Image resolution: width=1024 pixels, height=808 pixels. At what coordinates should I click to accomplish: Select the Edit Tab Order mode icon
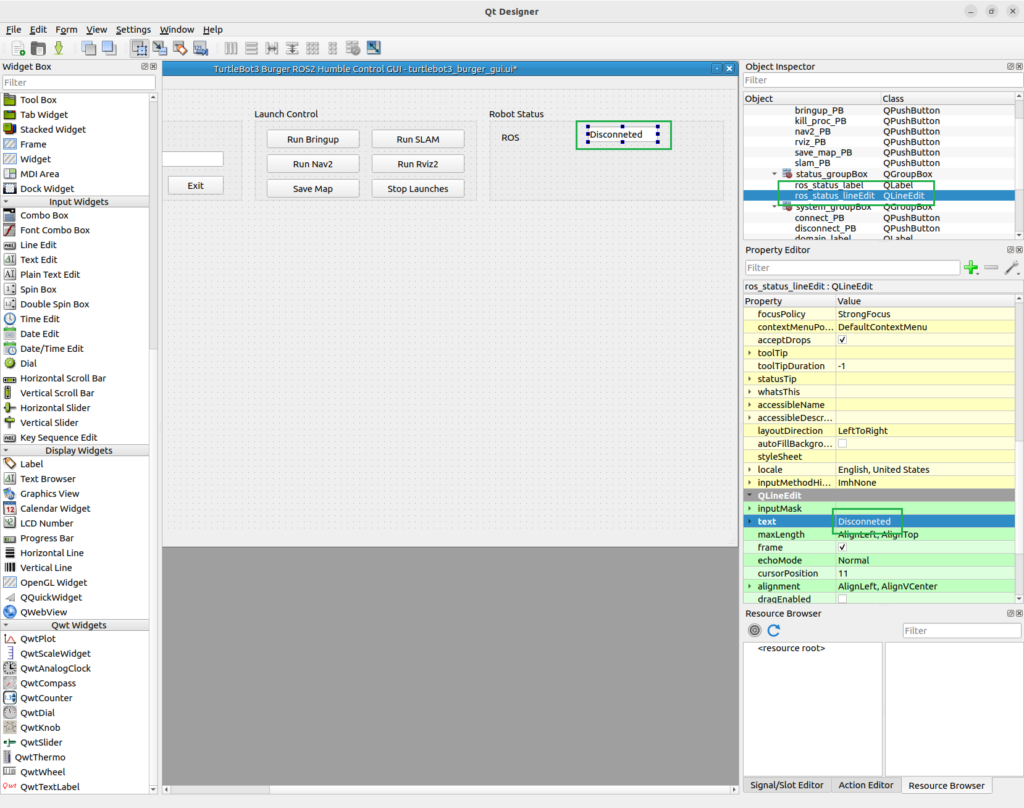[200, 48]
